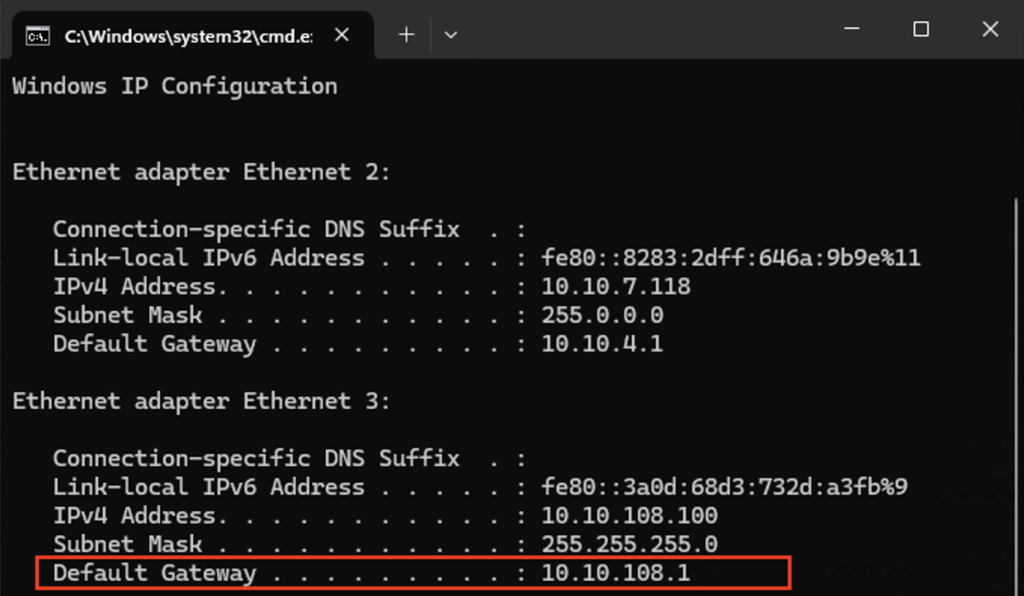The image size is (1024, 596).
Task: Close the cmd.exe terminal tab
Action: (x=341, y=35)
